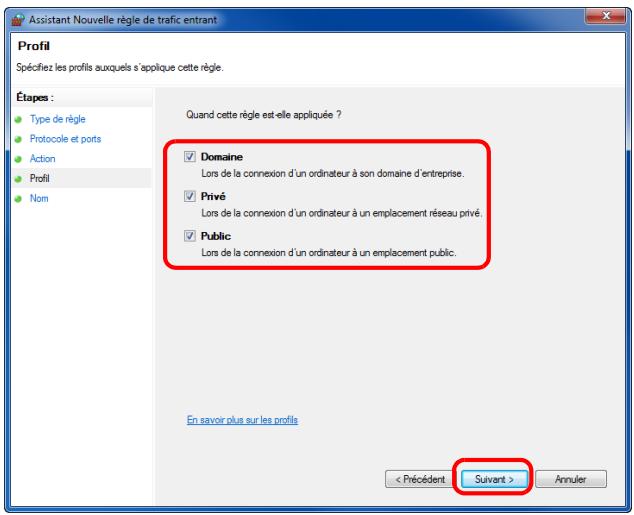The height and width of the screenshot is (515, 634).
Task: Click the emplacement public description text
Action: (329, 253)
